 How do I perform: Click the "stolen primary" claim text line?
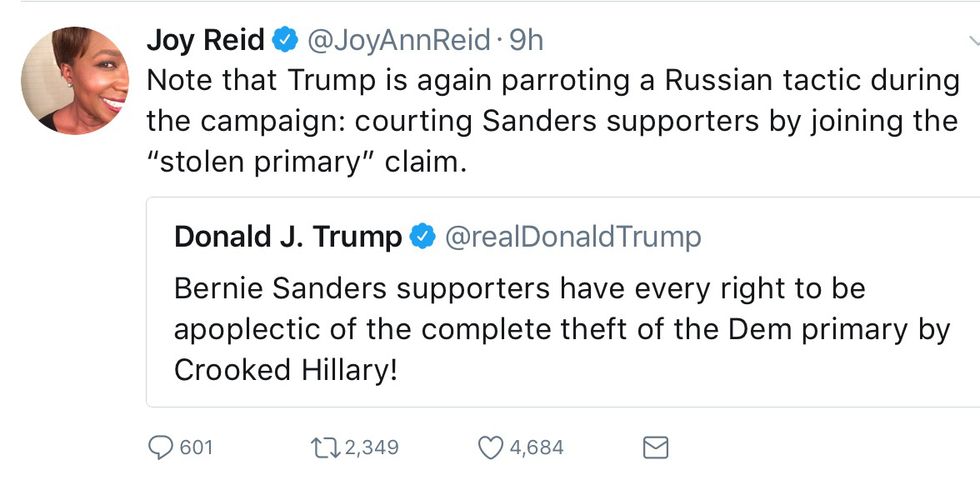point(306,161)
